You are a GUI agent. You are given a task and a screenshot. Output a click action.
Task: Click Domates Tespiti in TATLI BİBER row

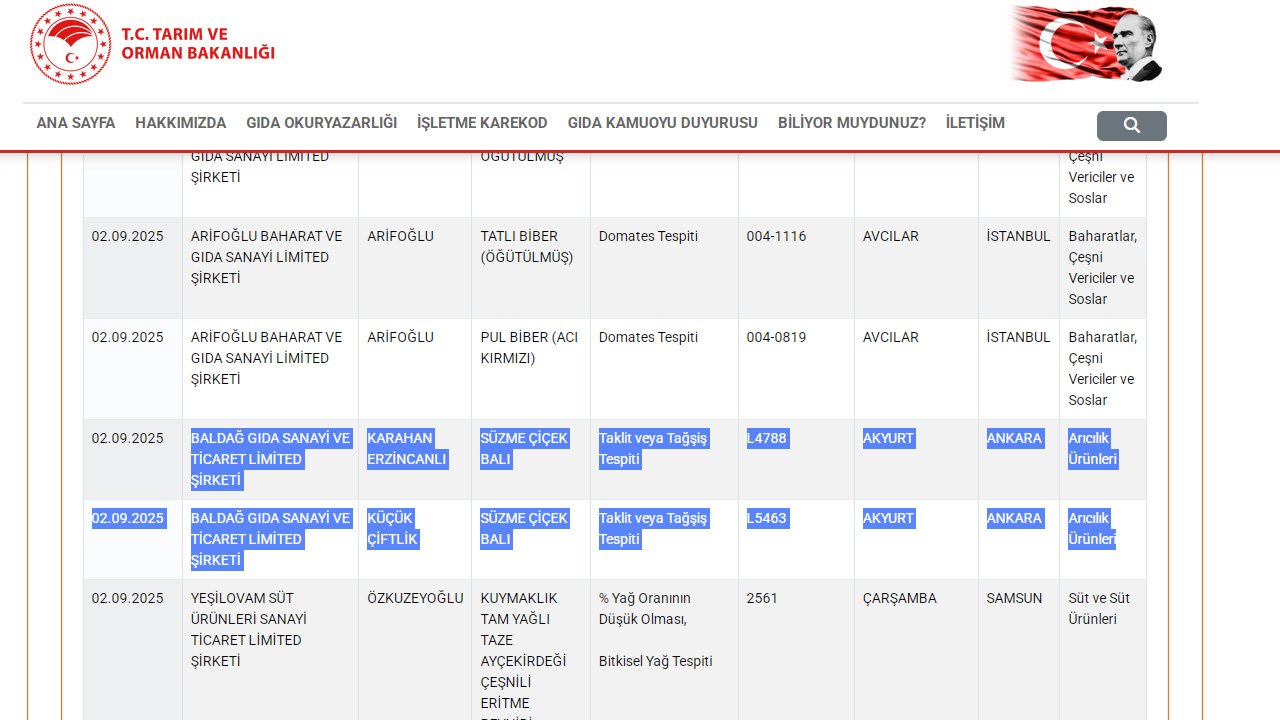click(x=648, y=237)
